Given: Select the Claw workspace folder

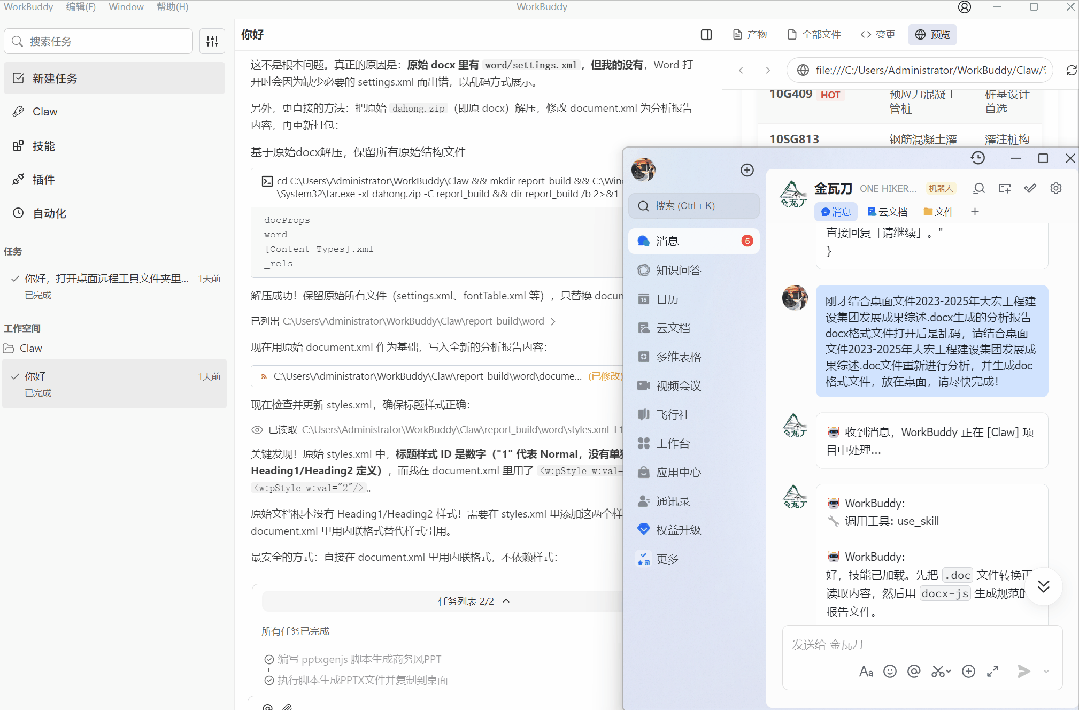Looking at the screenshot, I should point(23,348).
